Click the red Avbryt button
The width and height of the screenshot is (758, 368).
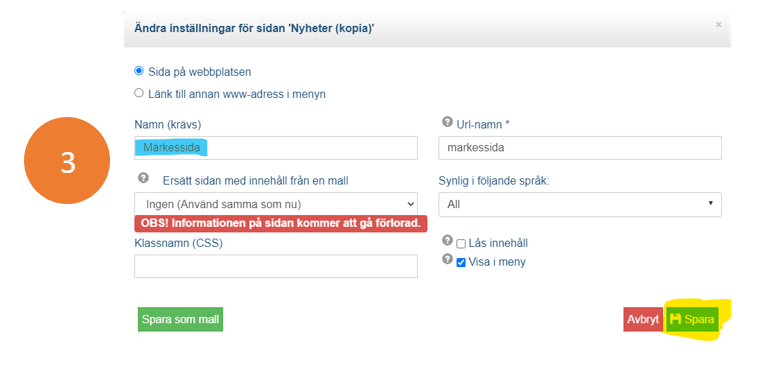coord(643,319)
